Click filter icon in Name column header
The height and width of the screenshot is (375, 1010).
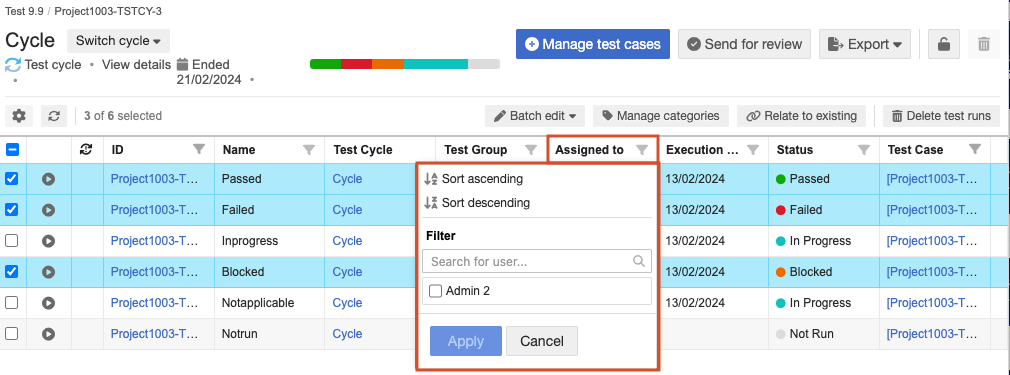pos(309,149)
